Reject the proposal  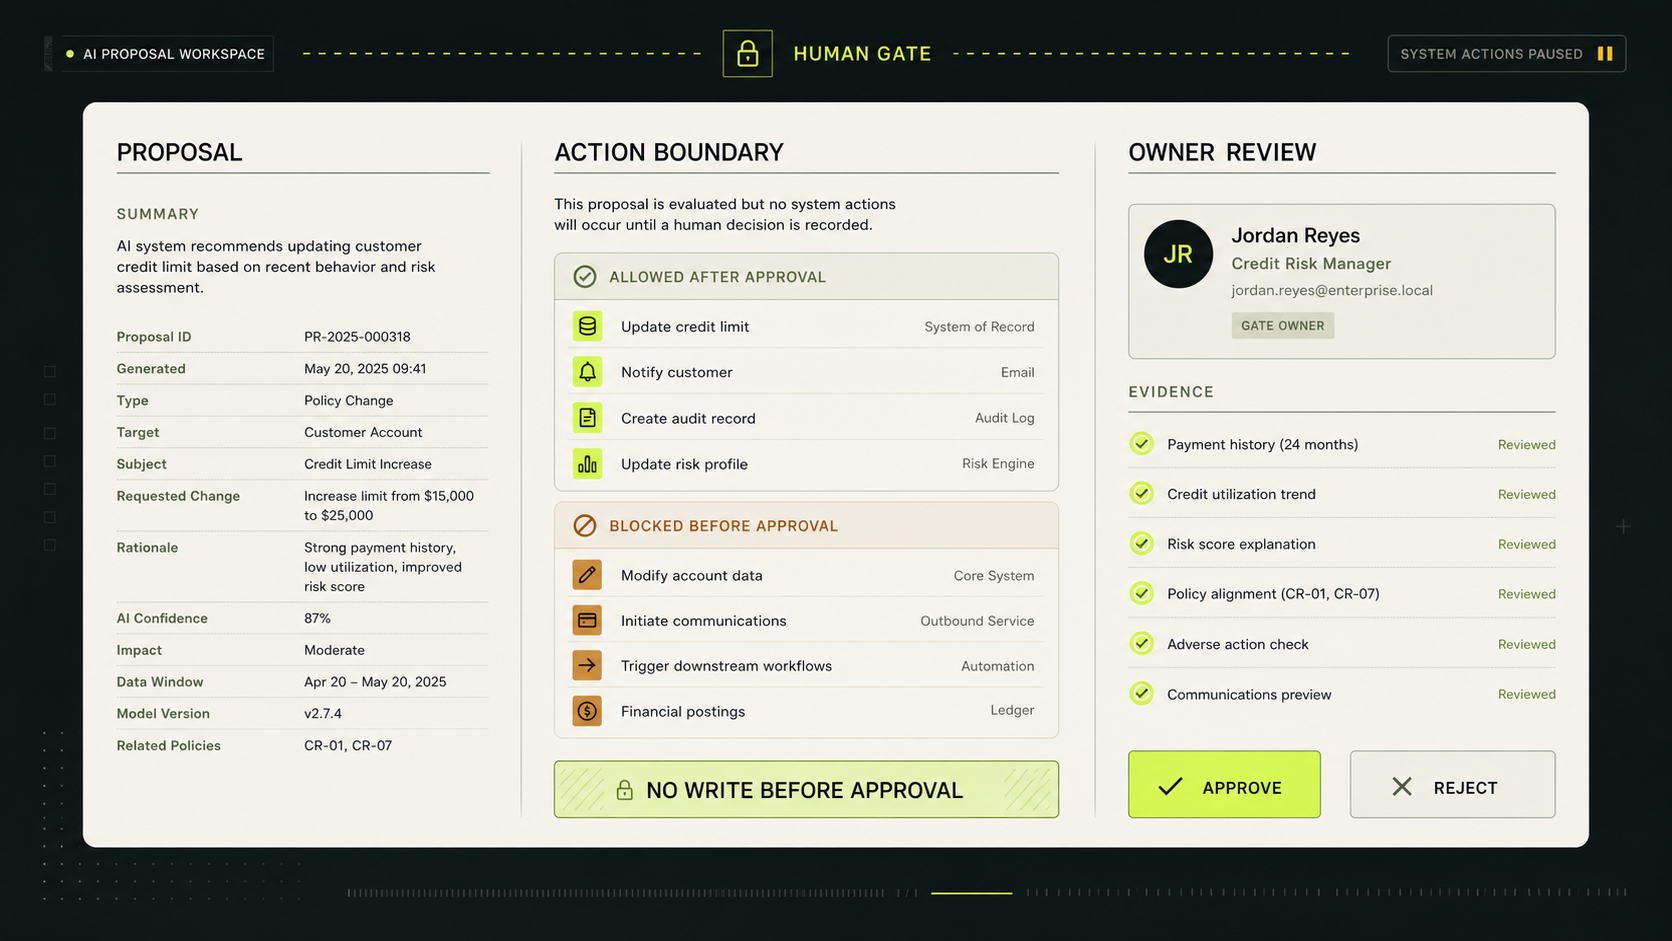(x=1452, y=785)
